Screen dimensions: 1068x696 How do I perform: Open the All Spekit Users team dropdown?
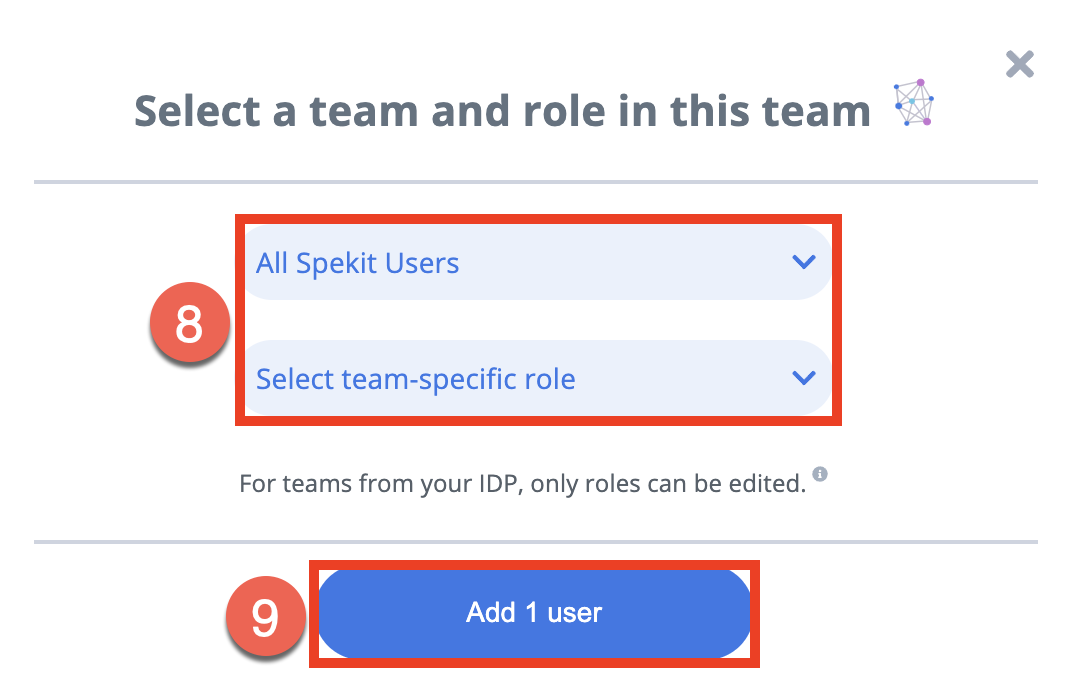[x=537, y=263]
